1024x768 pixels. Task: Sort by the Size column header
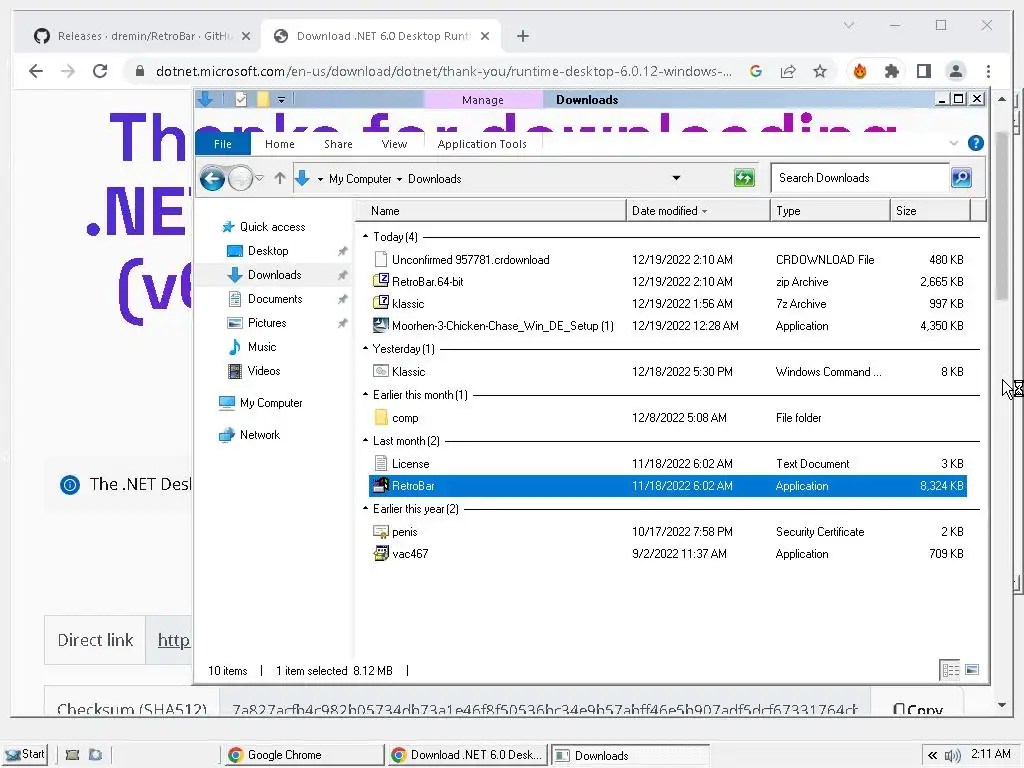pyautogui.click(x=930, y=211)
